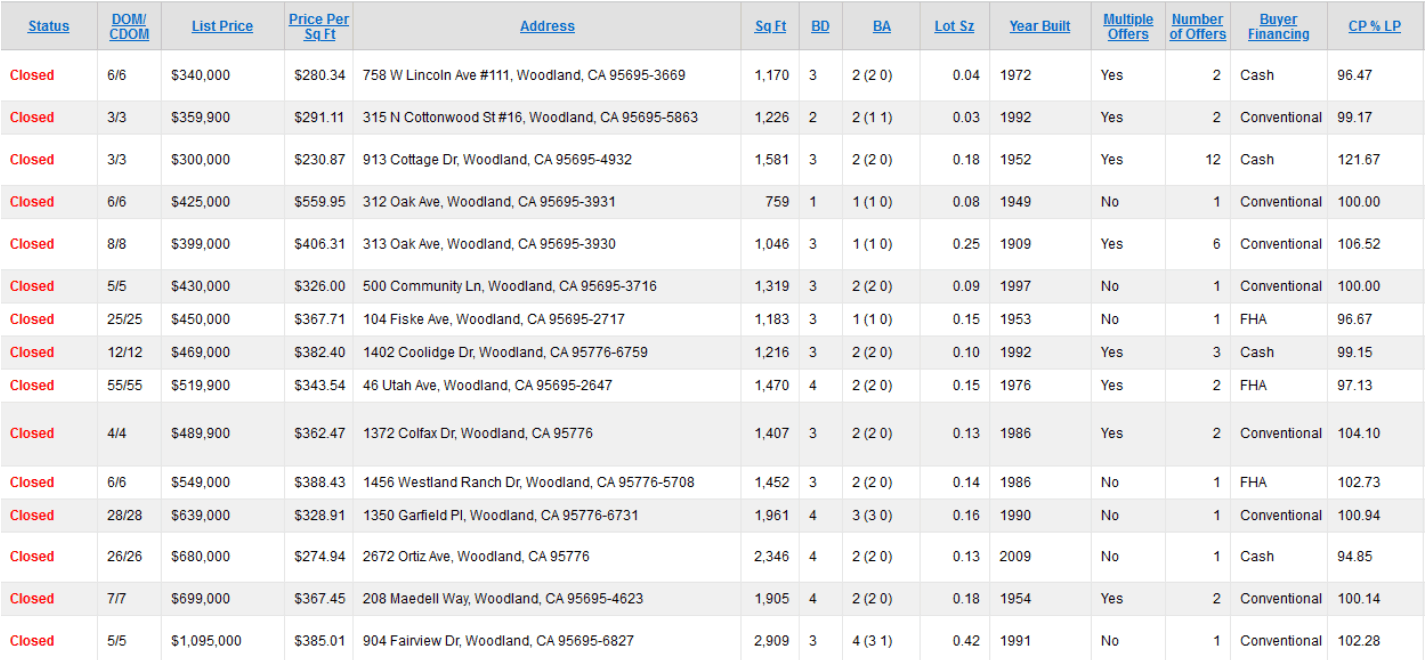Select address 1372 Colfax Dr
This screenshot has width=1426, height=660.
(x=478, y=433)
